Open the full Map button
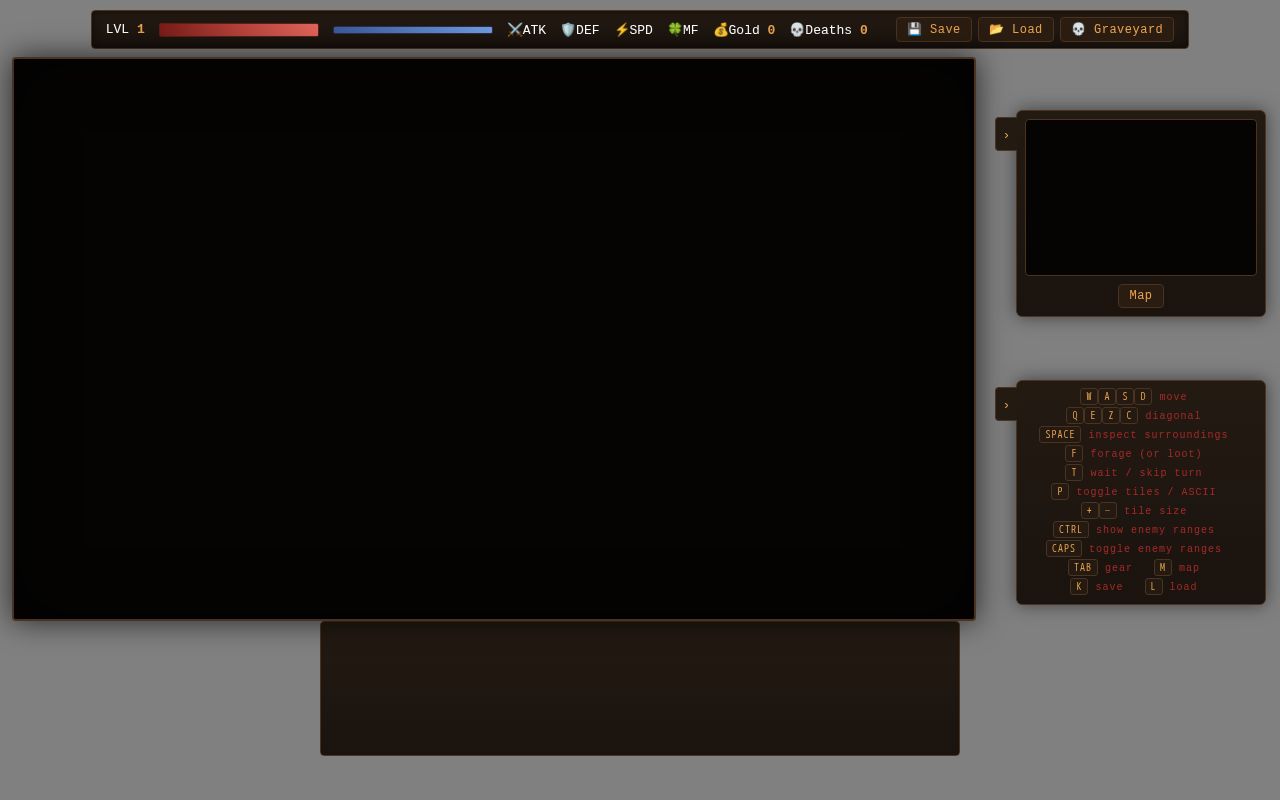The width and height of the screenshot is (1280, 800). click(x=1141, y=296)
